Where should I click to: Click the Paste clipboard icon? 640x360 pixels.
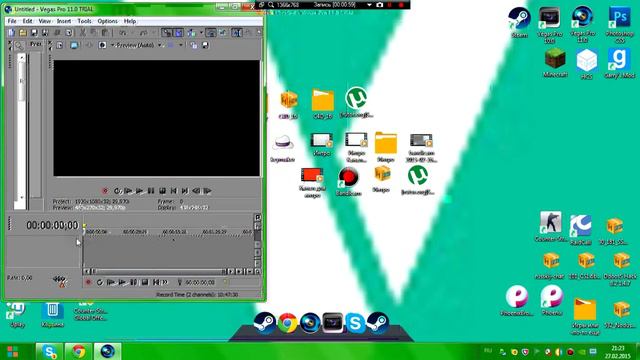pyautogui.click(x=105, y=33)
